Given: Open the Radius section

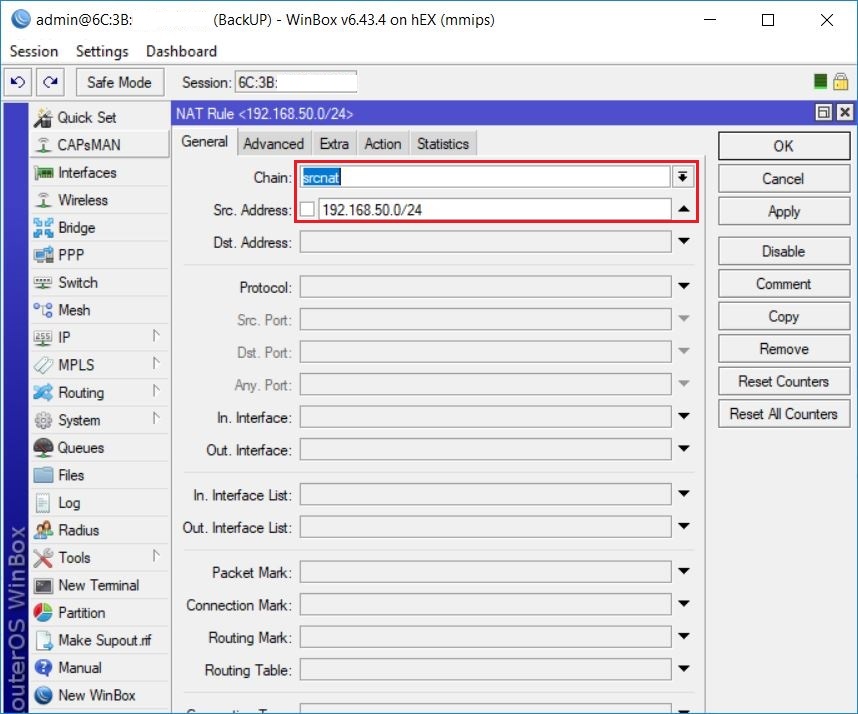Looking at the screenshot, I should pos(100,530).
